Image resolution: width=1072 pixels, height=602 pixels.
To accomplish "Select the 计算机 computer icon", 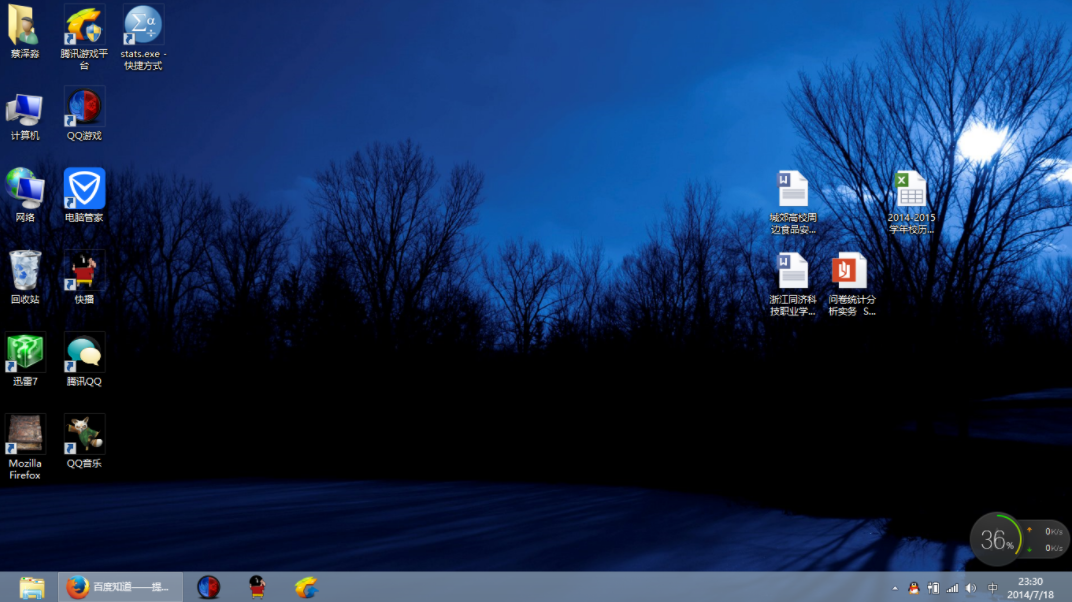I will coord(25,107).
